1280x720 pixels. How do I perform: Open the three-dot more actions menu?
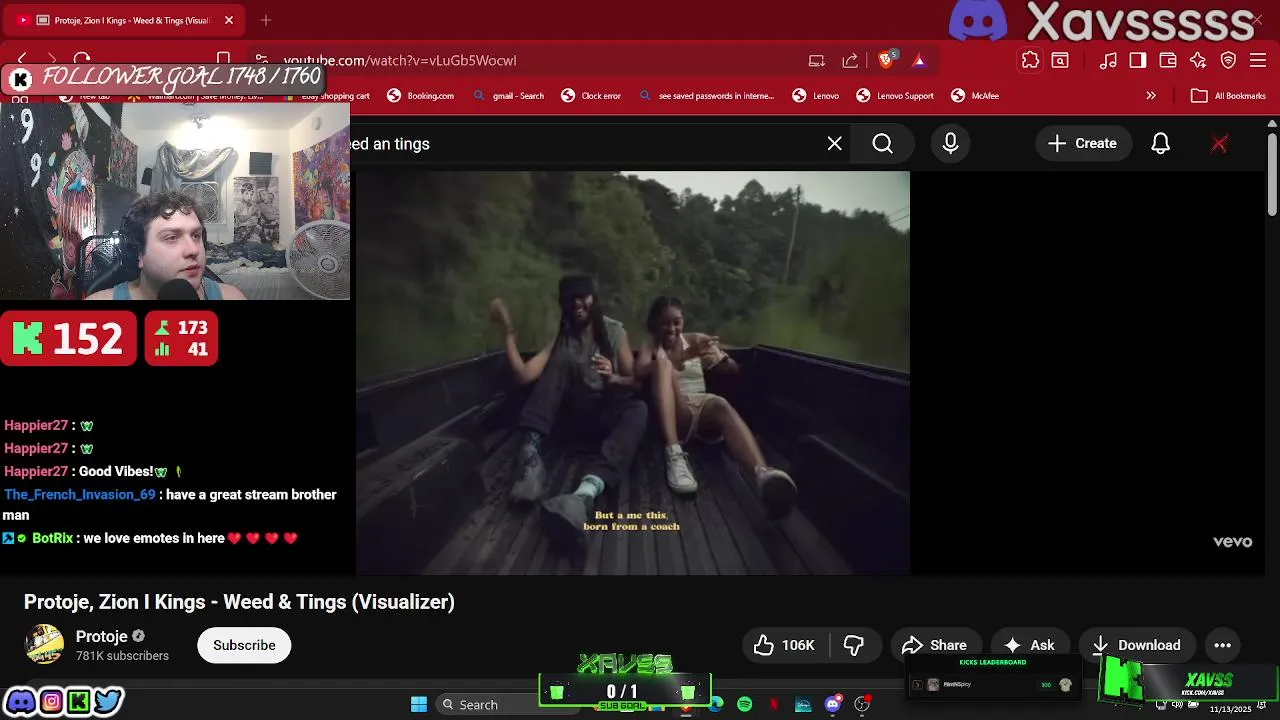1222,645
